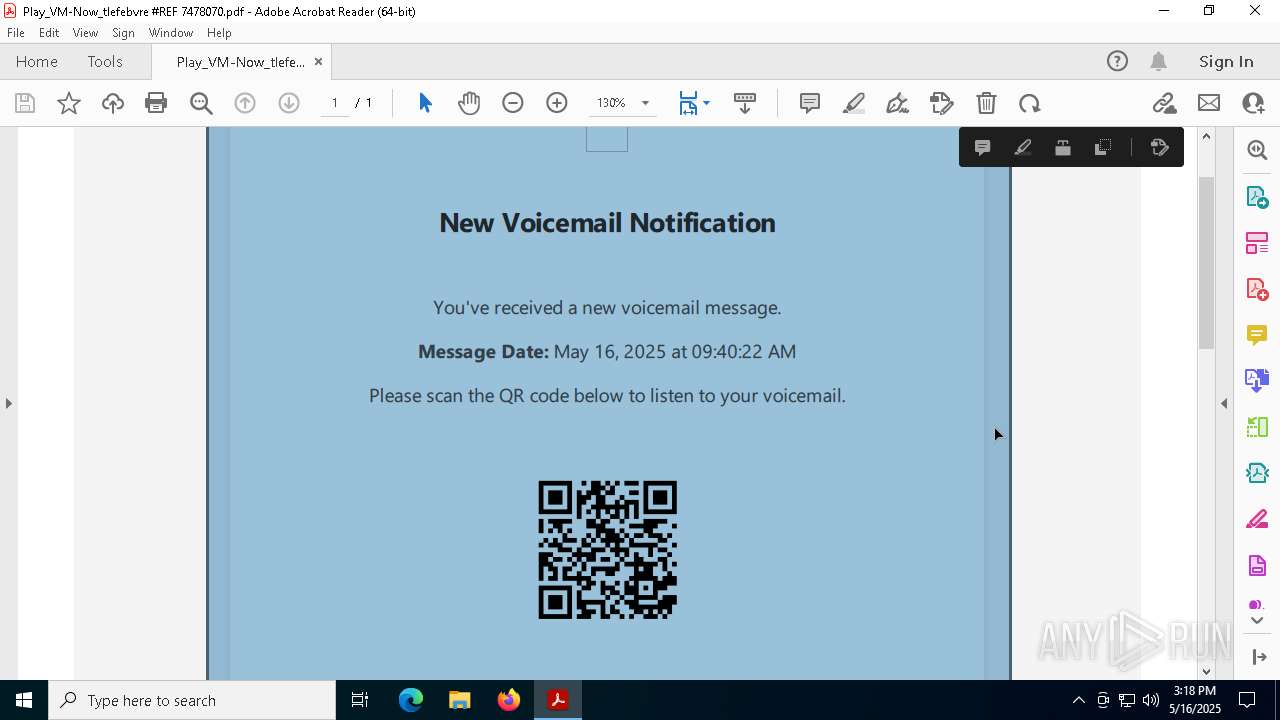Image resolution: width=1280 pixels, height=720 pixels.
Task: Click the QR code image
Action: [x=608, y=550]
